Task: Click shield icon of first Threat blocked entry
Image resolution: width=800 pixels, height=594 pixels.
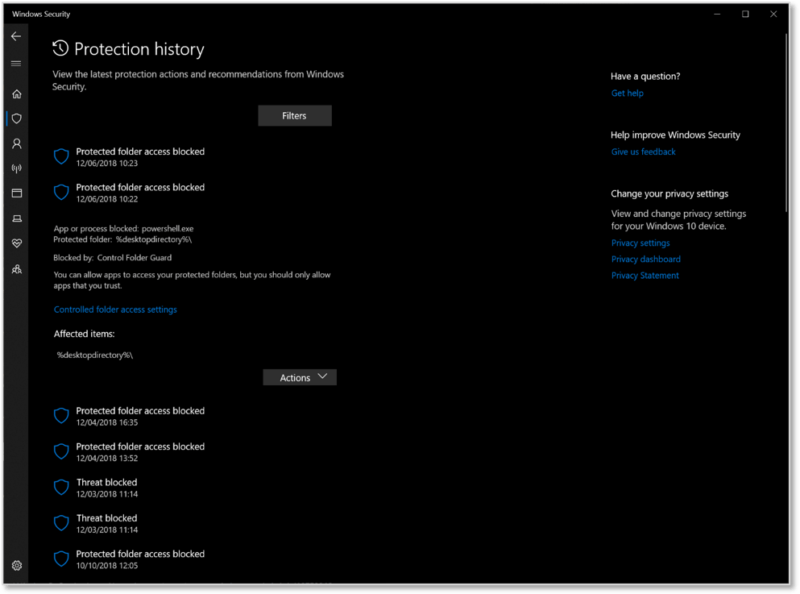Action: pos(61,487)
